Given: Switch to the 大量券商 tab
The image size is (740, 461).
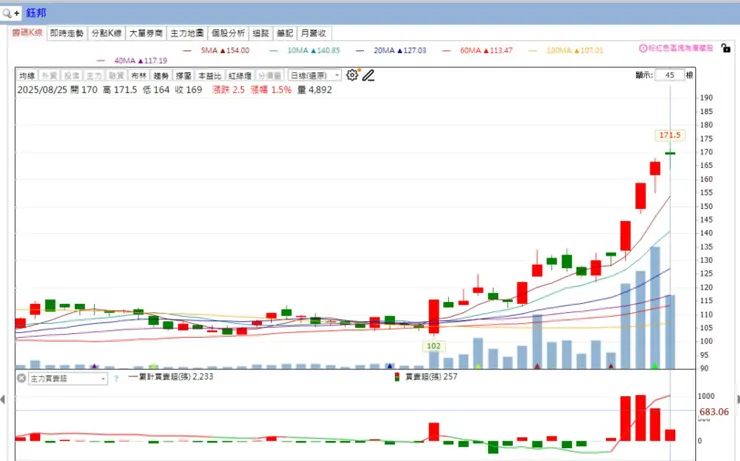Looking at the screenshot, I should click(x=146, y=33).
